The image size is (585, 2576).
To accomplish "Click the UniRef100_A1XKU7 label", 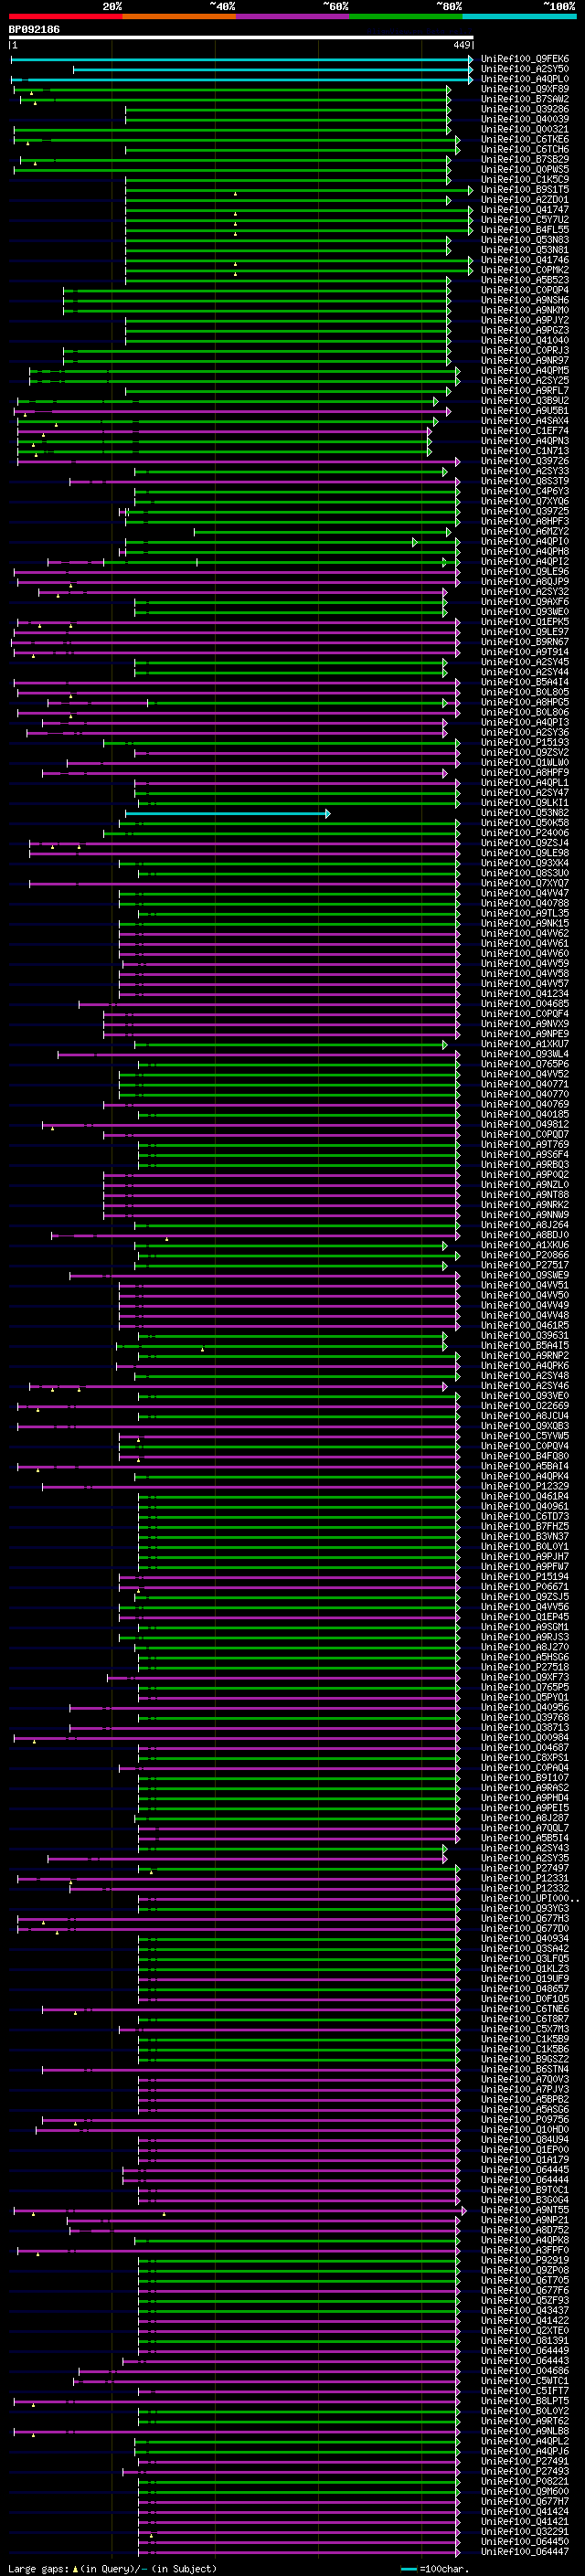I will [524, 1044].
